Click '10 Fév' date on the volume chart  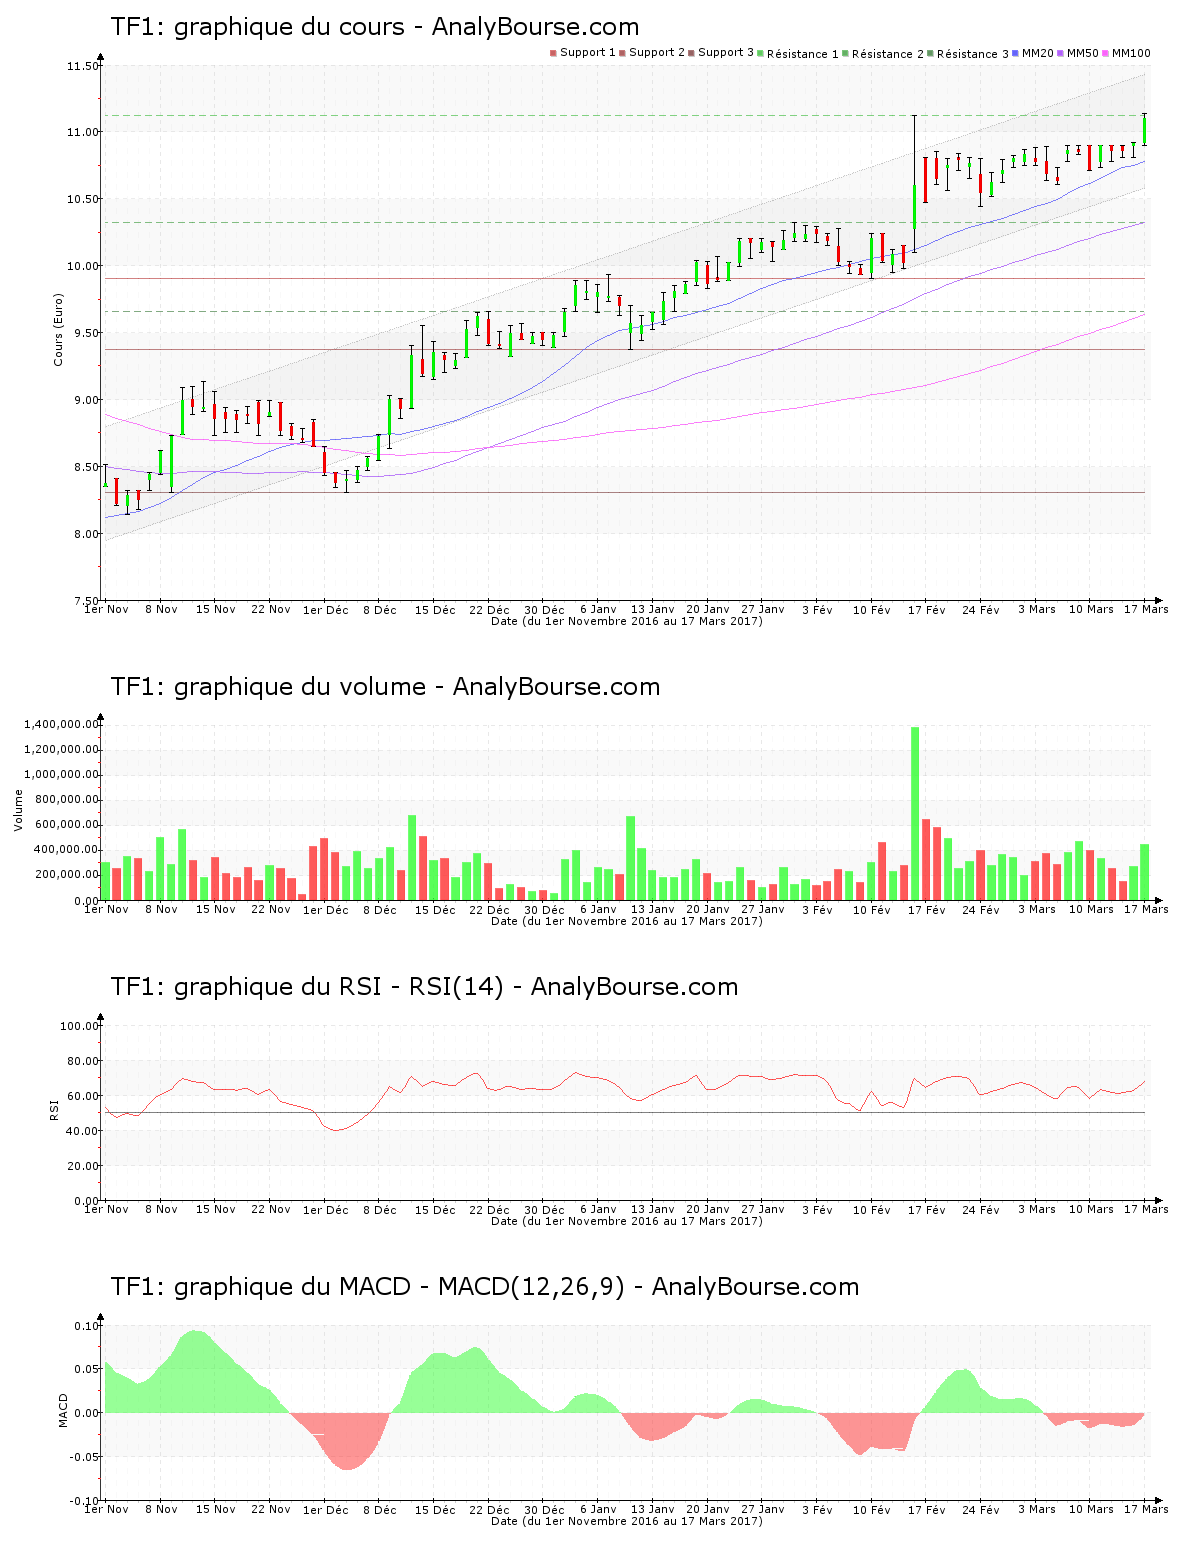[871, 910]
